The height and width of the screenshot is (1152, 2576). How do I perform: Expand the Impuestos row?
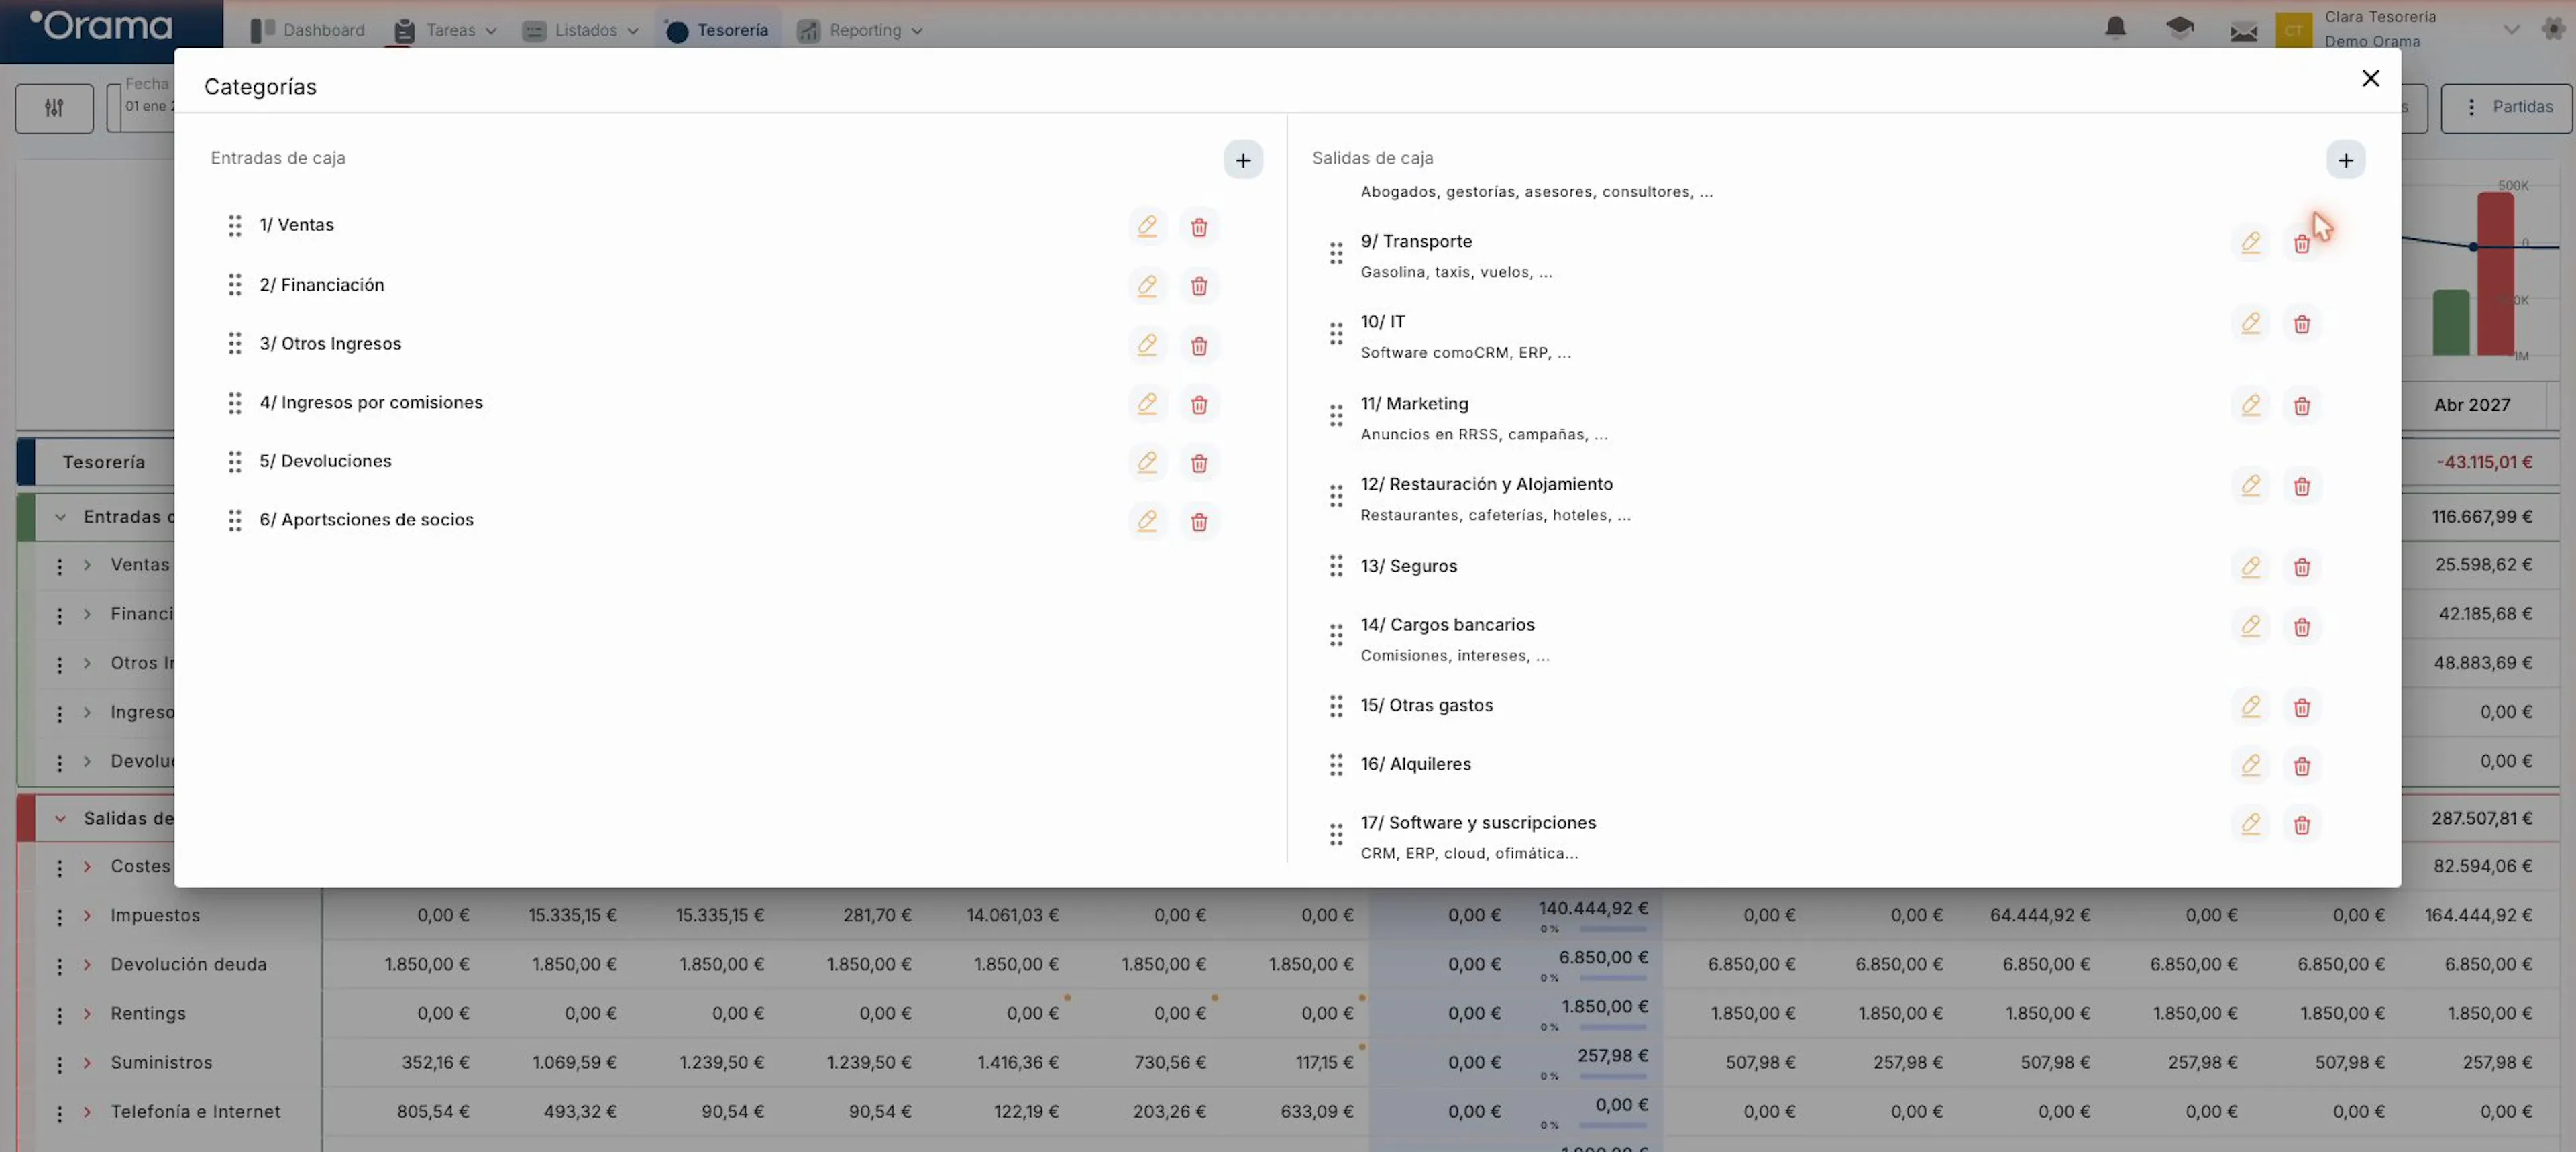(x=87, y=915)
